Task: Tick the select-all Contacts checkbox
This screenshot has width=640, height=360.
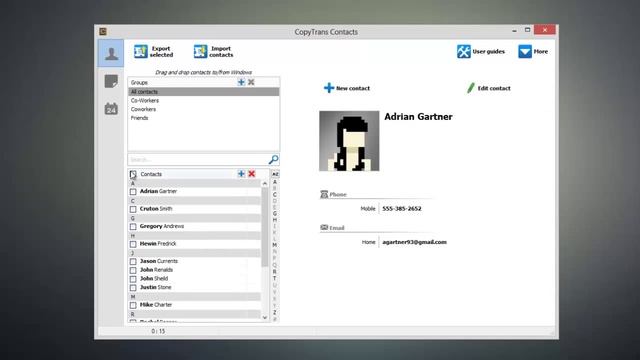Action: 133,174
